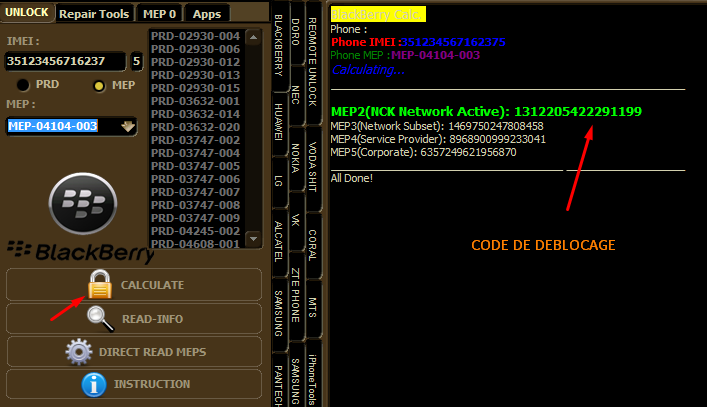Open the Apps tab

(x=207, y=14)
